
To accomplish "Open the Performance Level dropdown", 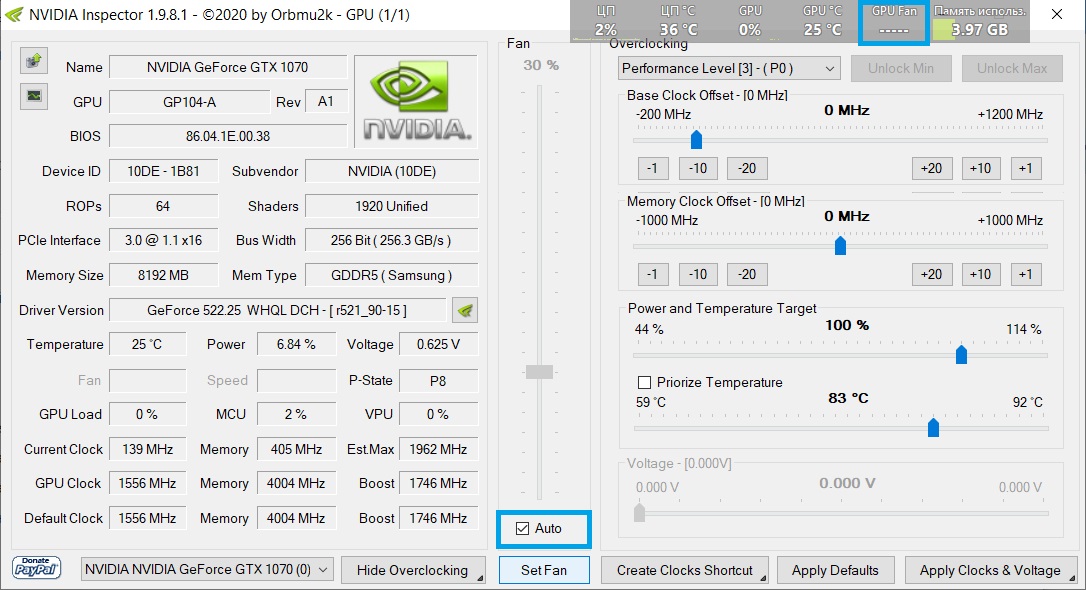I will [729, 68].
